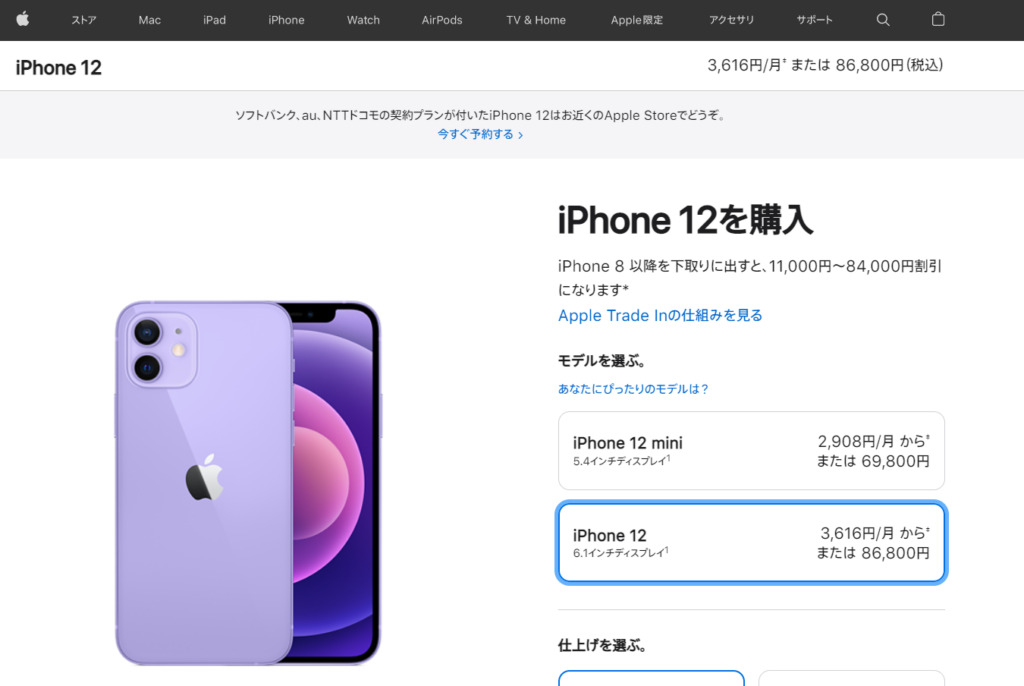1024x686 pixels.
Task: Choose the second finish option box
Action: tap(852, 678)
